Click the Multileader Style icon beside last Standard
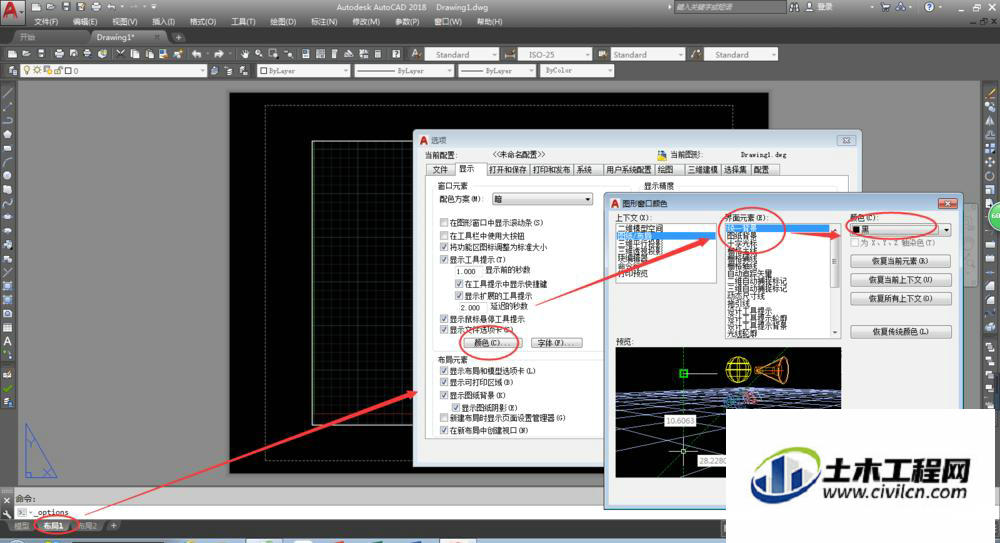Image resolution: width=1000 pixels, height=543 pixels. [697, 54]
